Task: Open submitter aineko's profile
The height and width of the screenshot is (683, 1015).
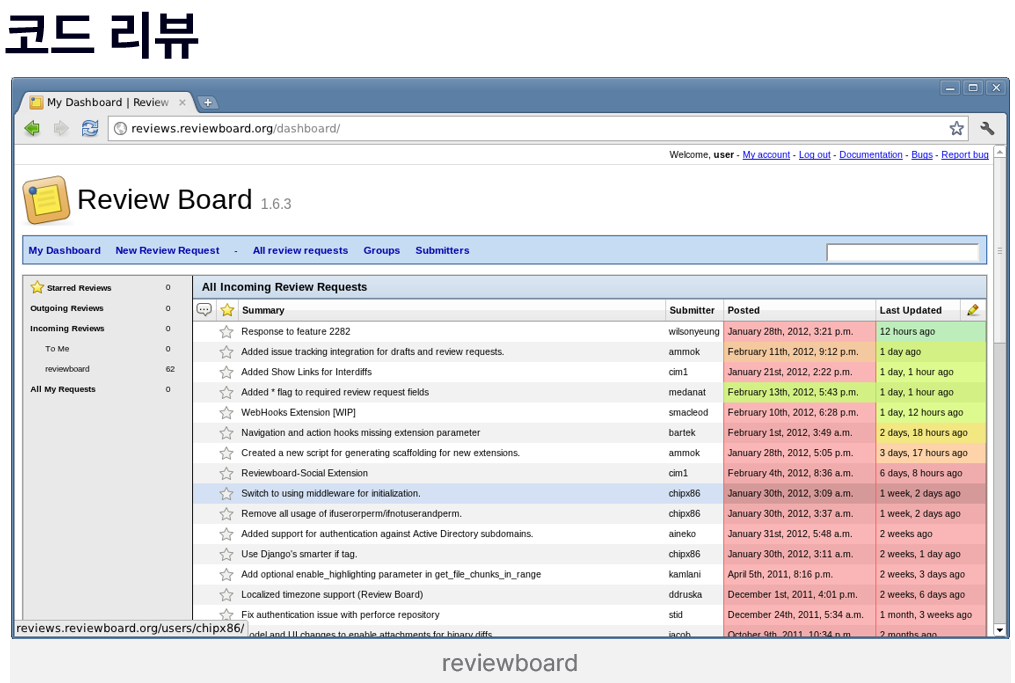Action: [x=682, y=534]
